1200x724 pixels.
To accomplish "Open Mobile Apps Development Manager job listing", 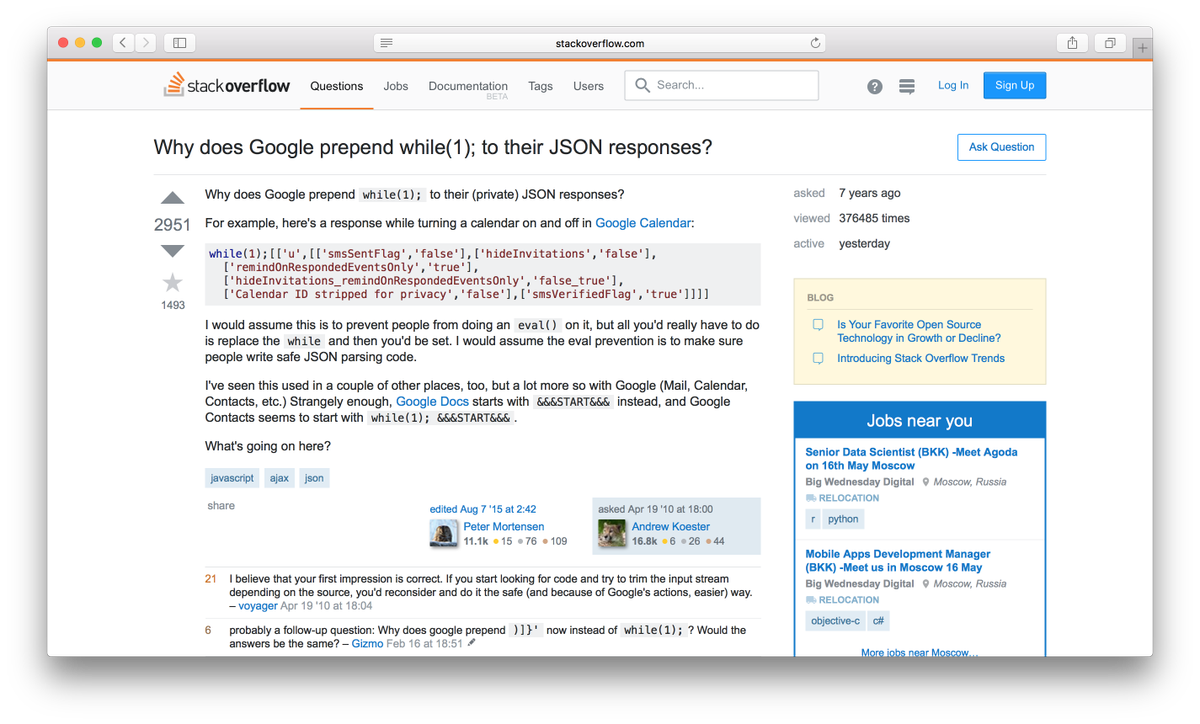I will pyautogui.click(x=898, y=561).
